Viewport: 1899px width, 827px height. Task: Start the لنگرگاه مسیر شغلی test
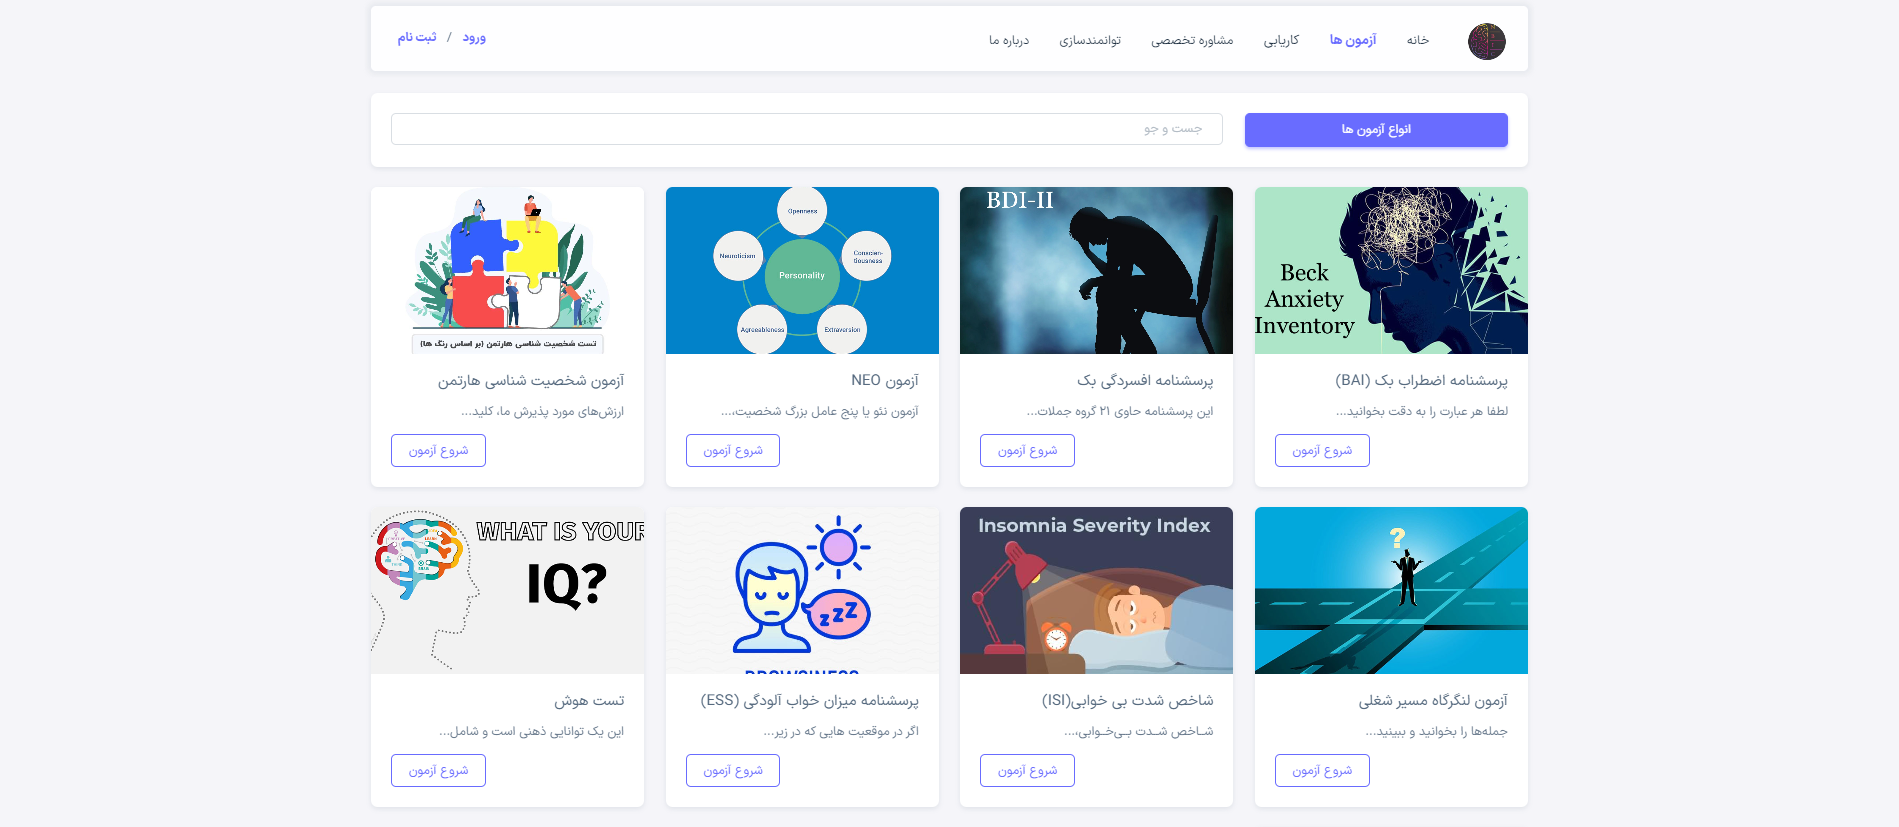coord(1322,771)
